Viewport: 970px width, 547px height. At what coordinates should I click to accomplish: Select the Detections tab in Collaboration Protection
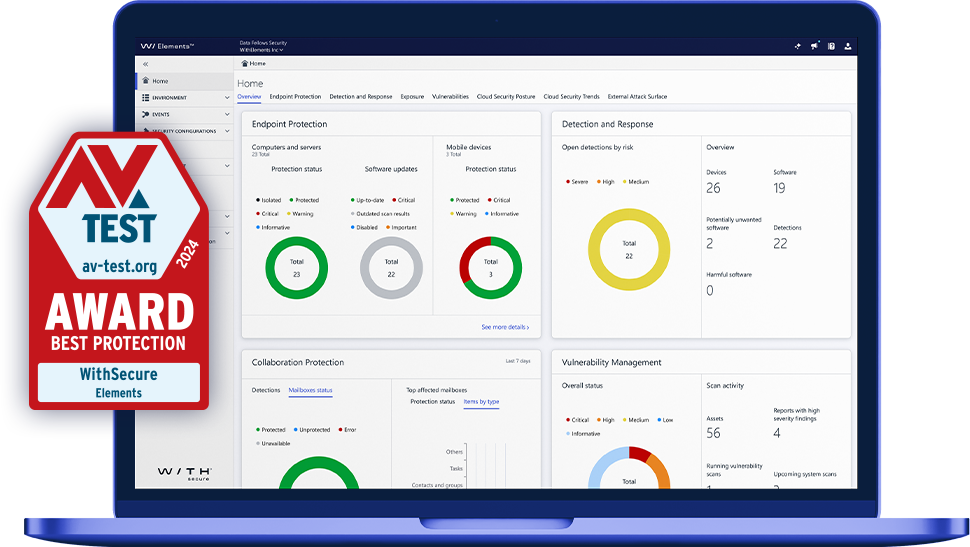click(266, 390)
